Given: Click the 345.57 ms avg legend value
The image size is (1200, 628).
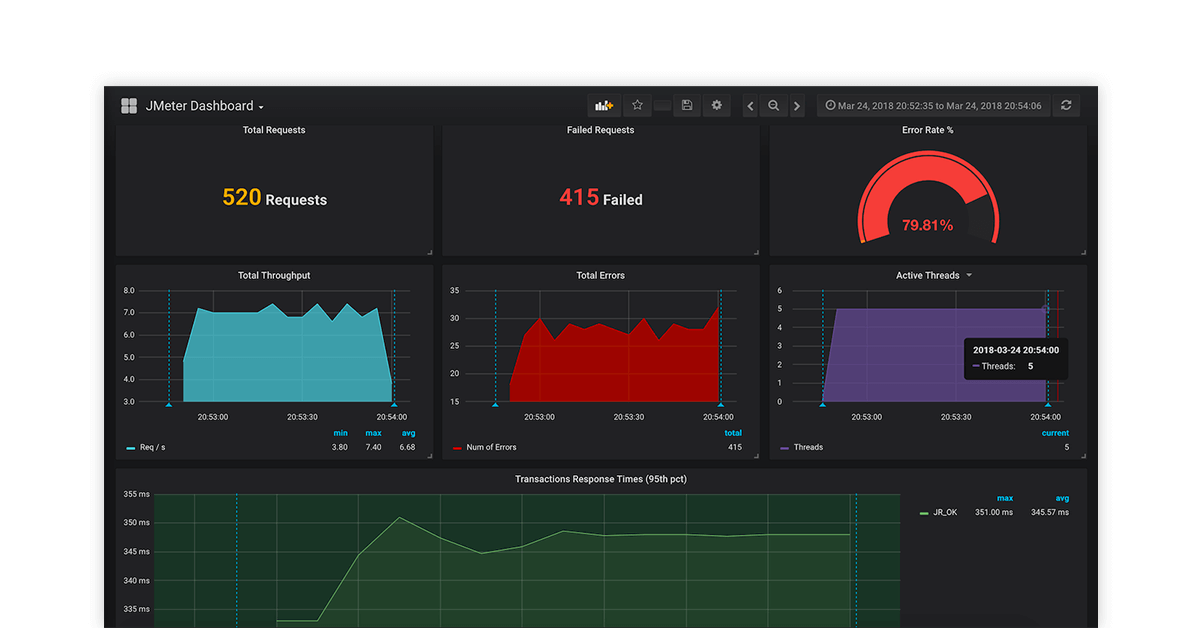Looking at the screenshot, I should tap(1050, 512).
